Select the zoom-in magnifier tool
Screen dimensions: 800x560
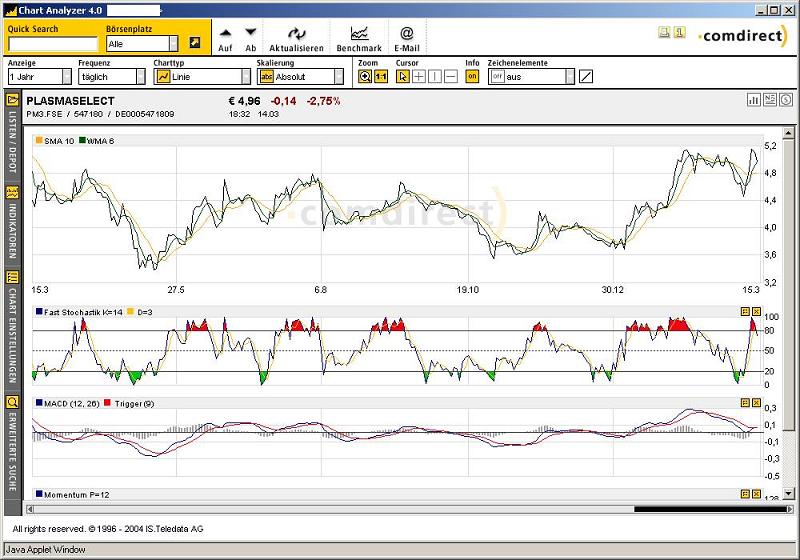coord(365,76)
